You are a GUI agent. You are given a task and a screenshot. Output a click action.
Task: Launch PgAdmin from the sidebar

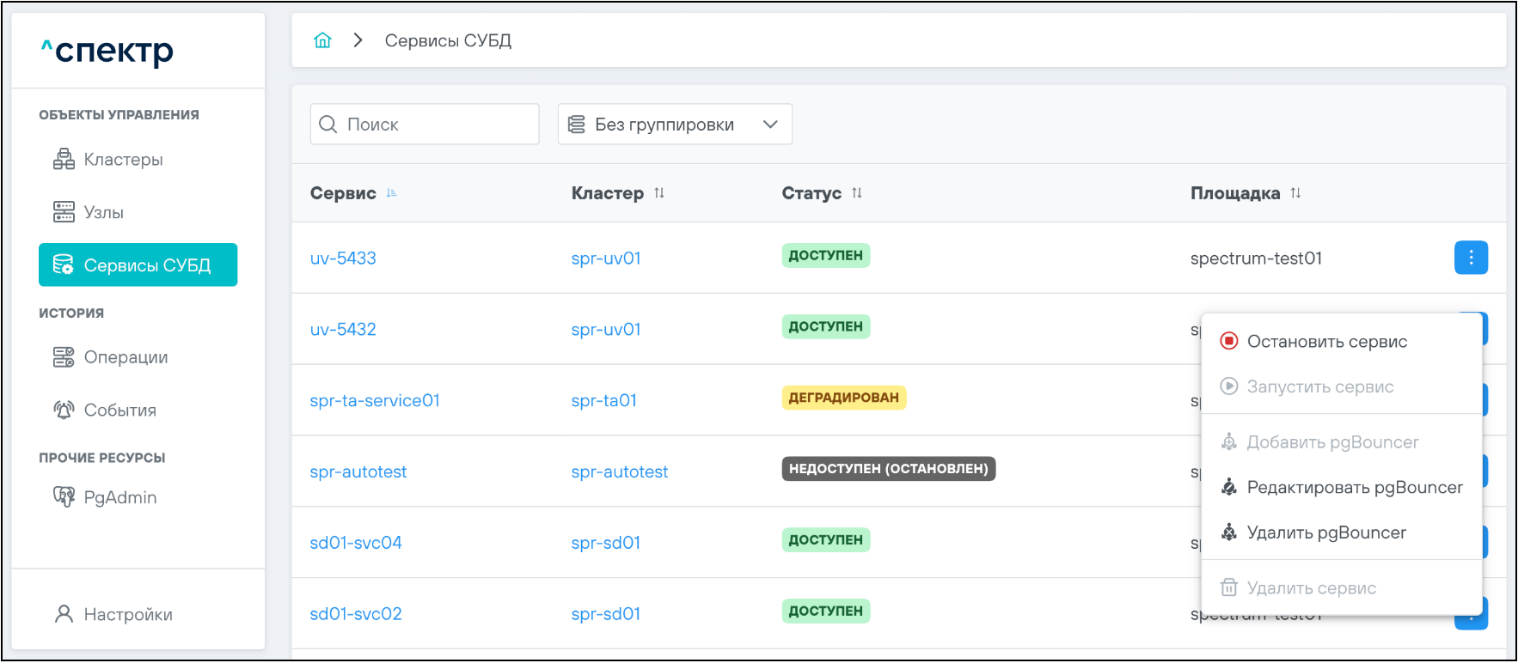(119, 498)
